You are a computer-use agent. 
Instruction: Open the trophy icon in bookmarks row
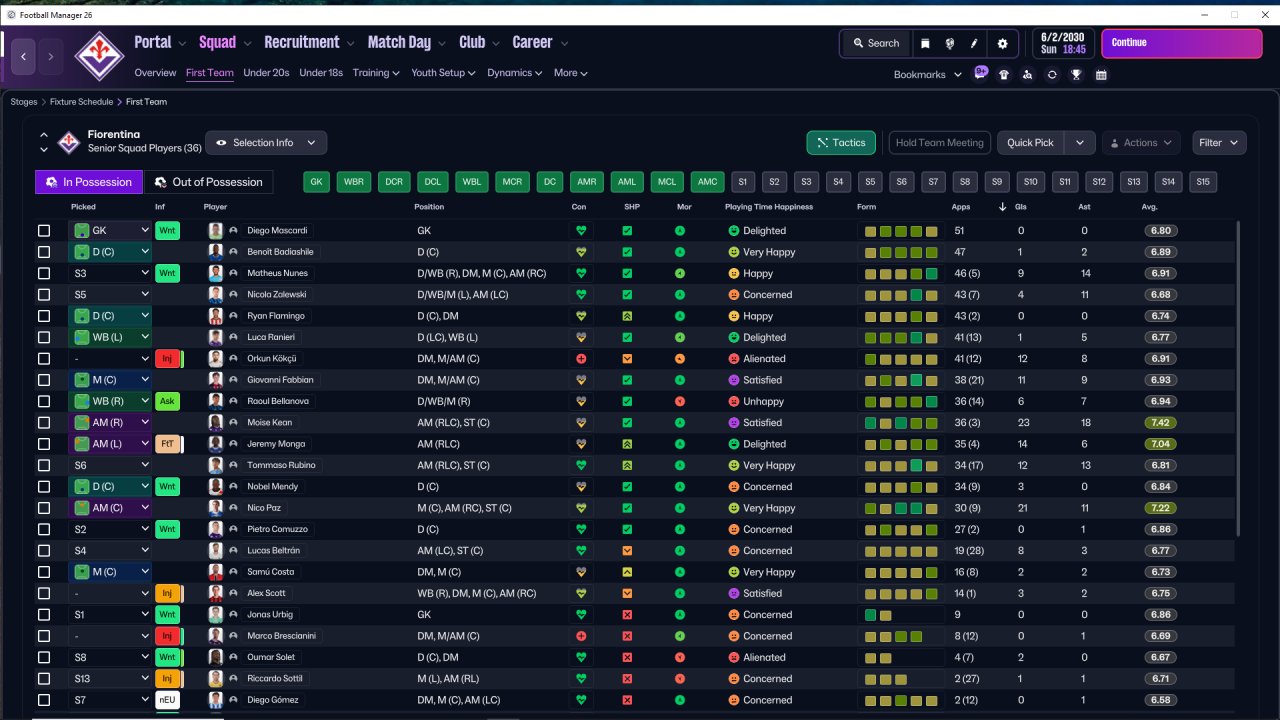[x=1076, y=75]
